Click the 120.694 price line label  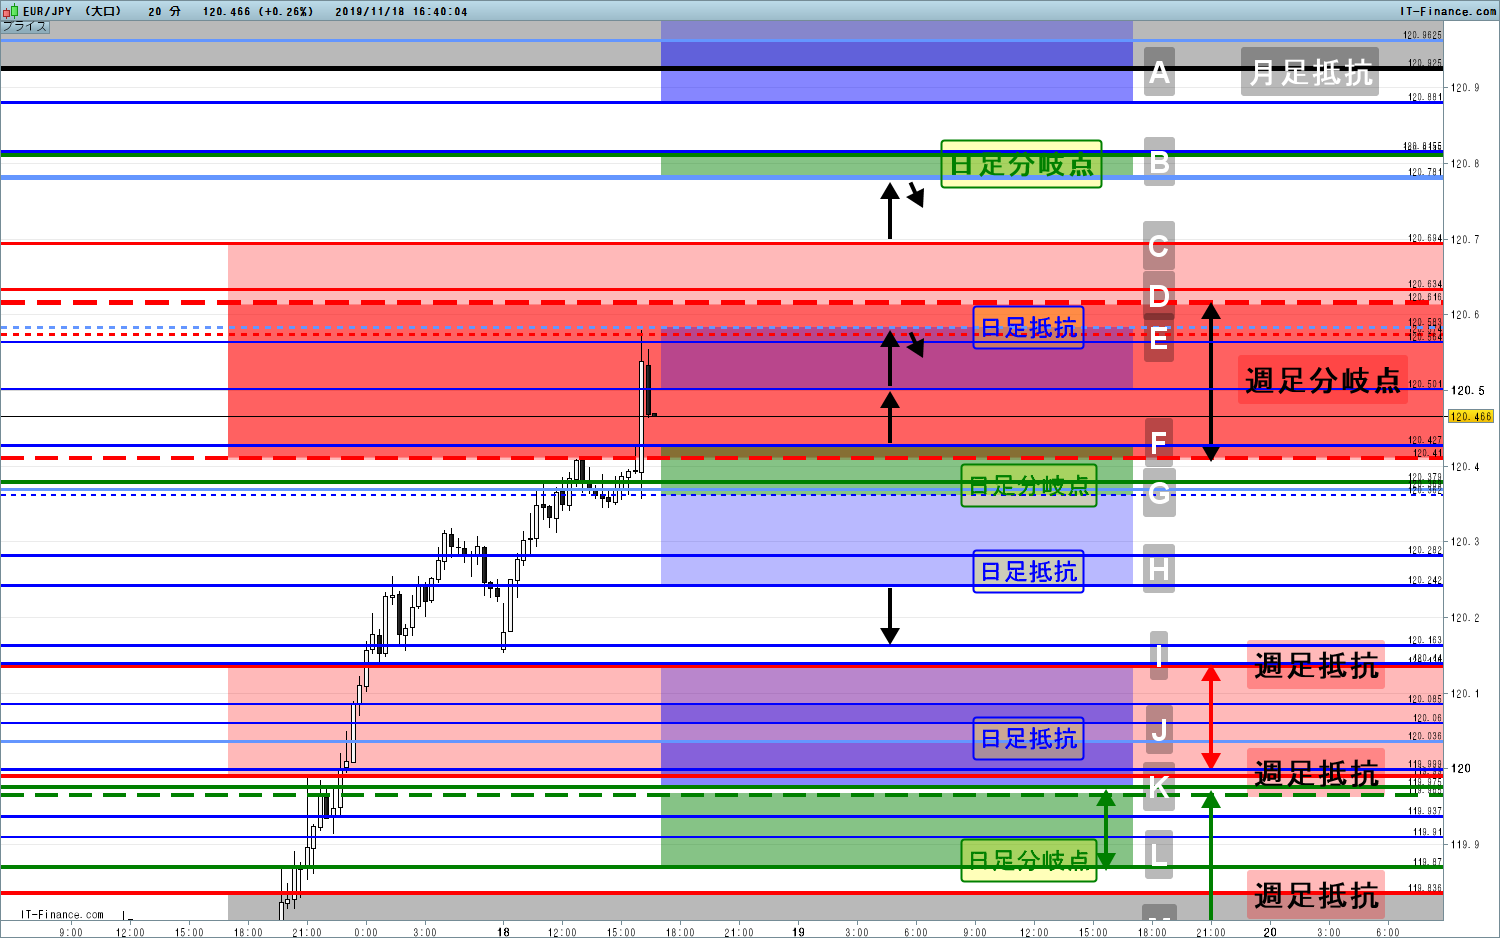coord(1425,238)
